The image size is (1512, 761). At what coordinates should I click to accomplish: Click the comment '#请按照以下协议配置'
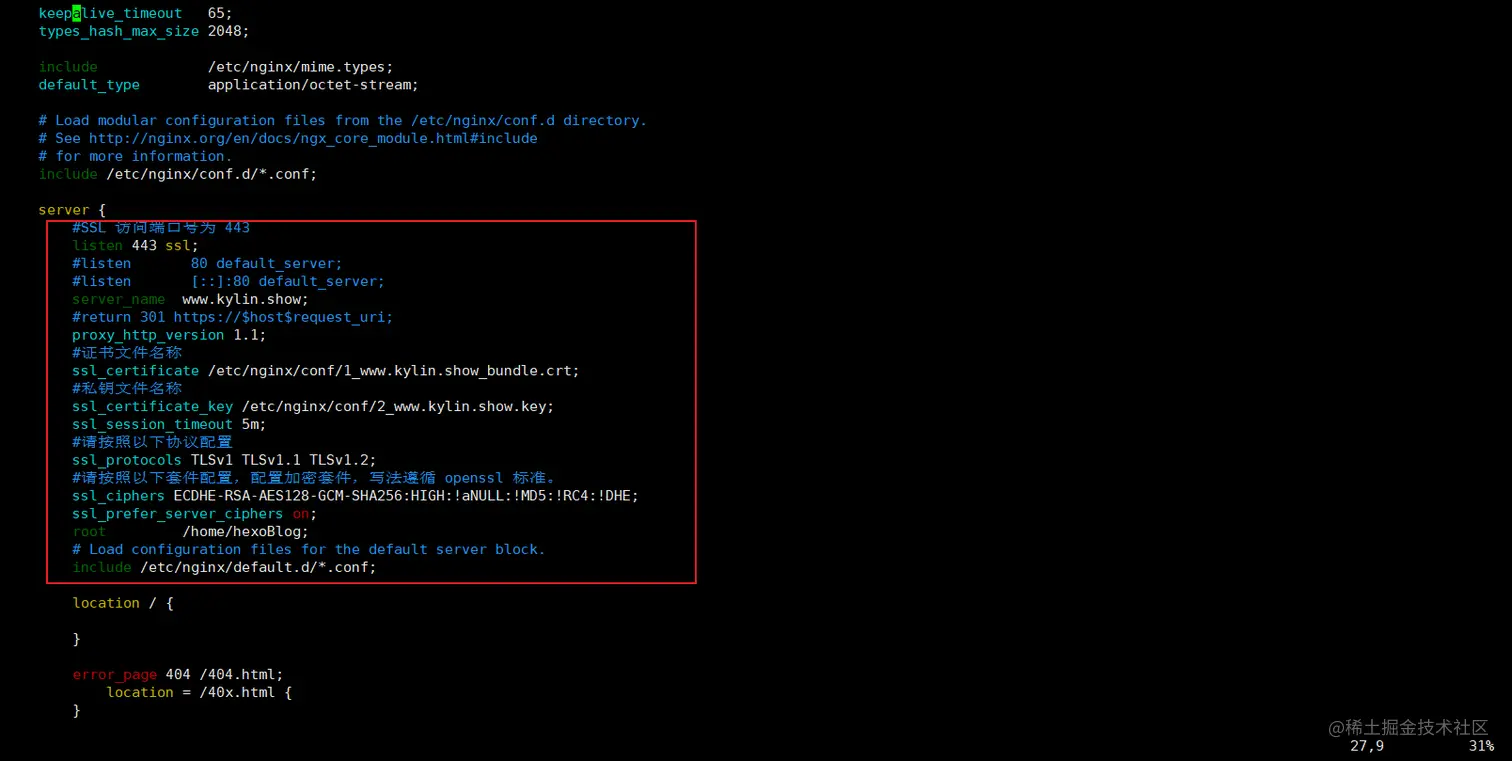(152, 442)
